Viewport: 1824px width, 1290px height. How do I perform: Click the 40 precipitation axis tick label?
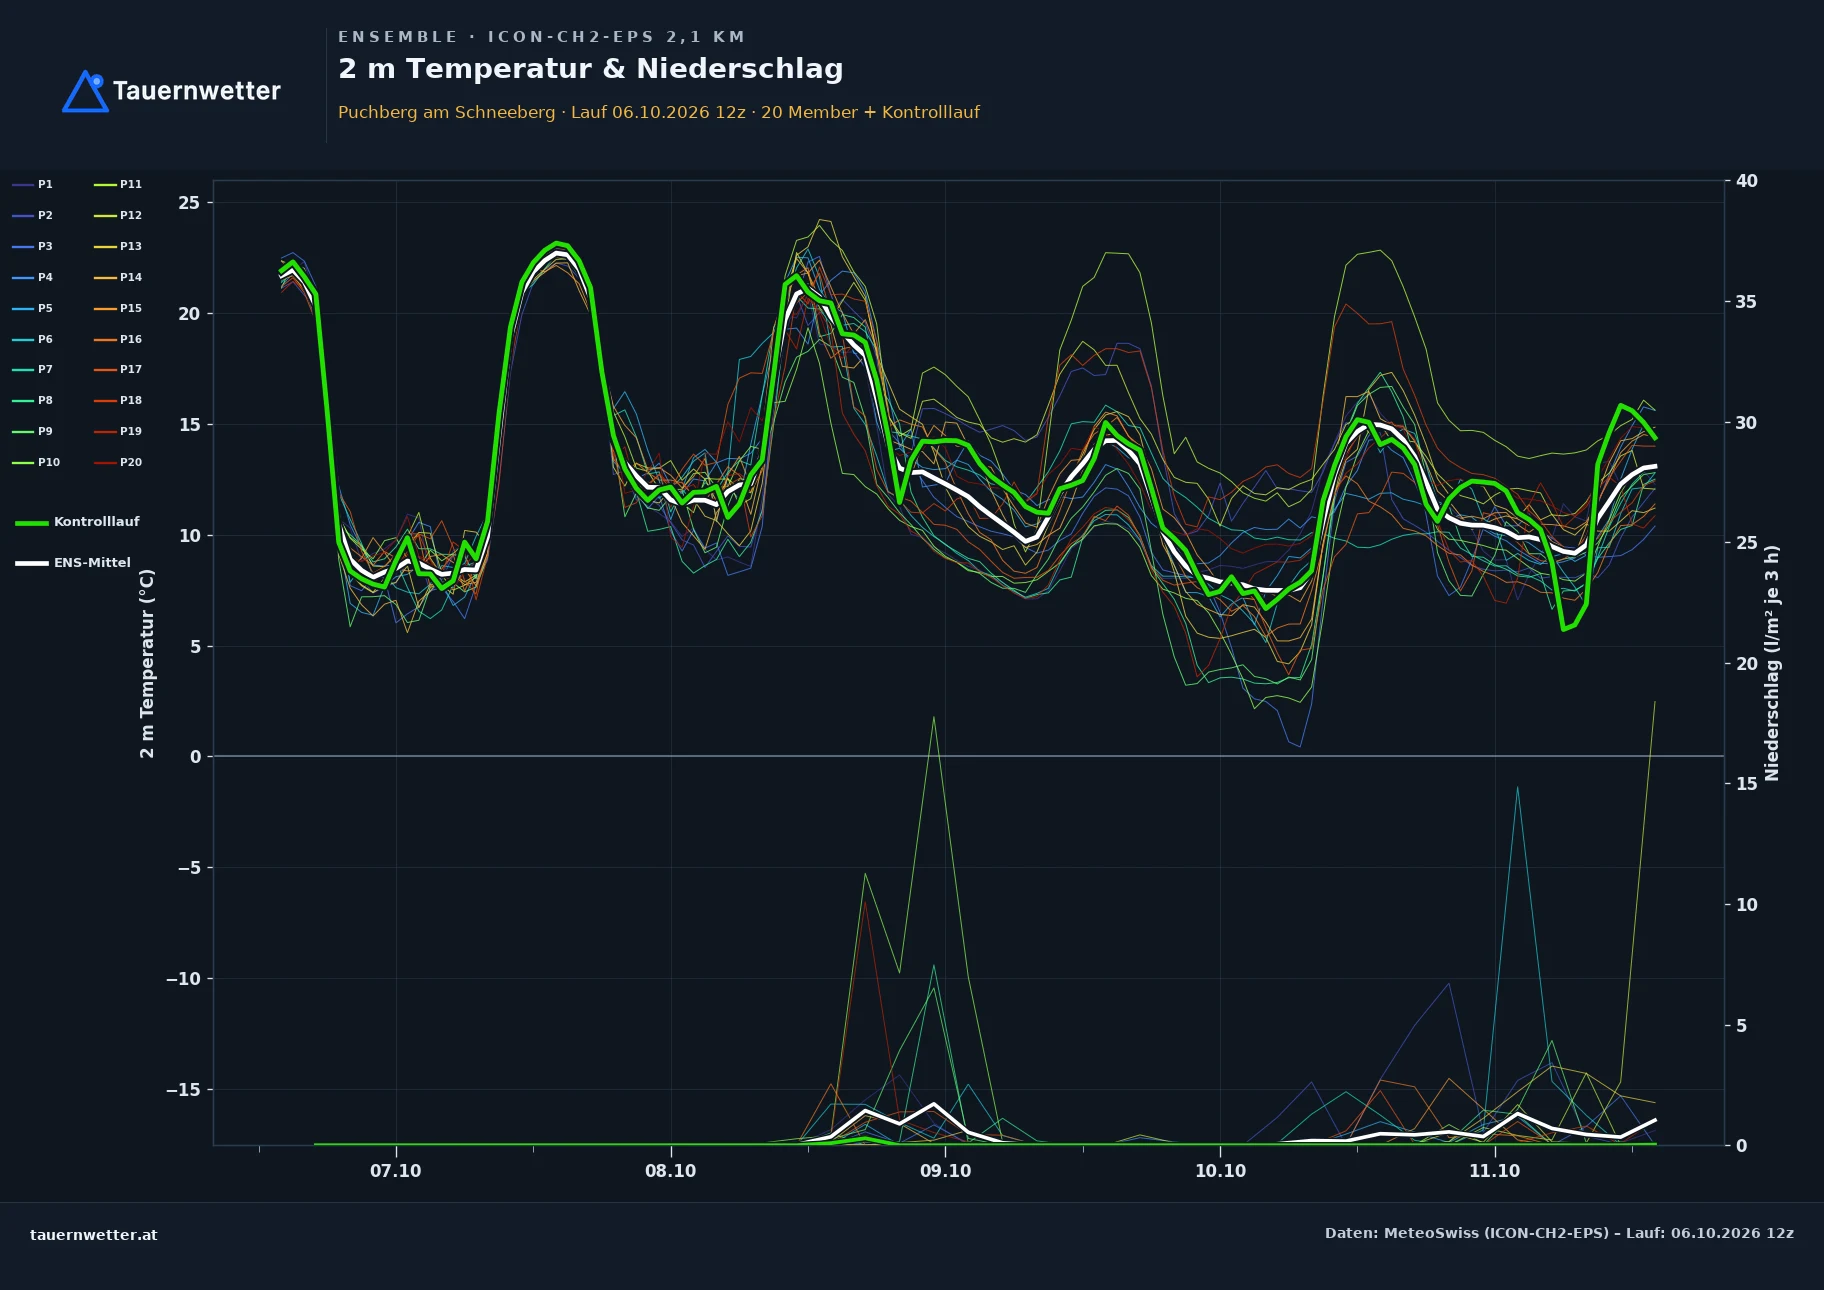click(x=1746, y=181)
